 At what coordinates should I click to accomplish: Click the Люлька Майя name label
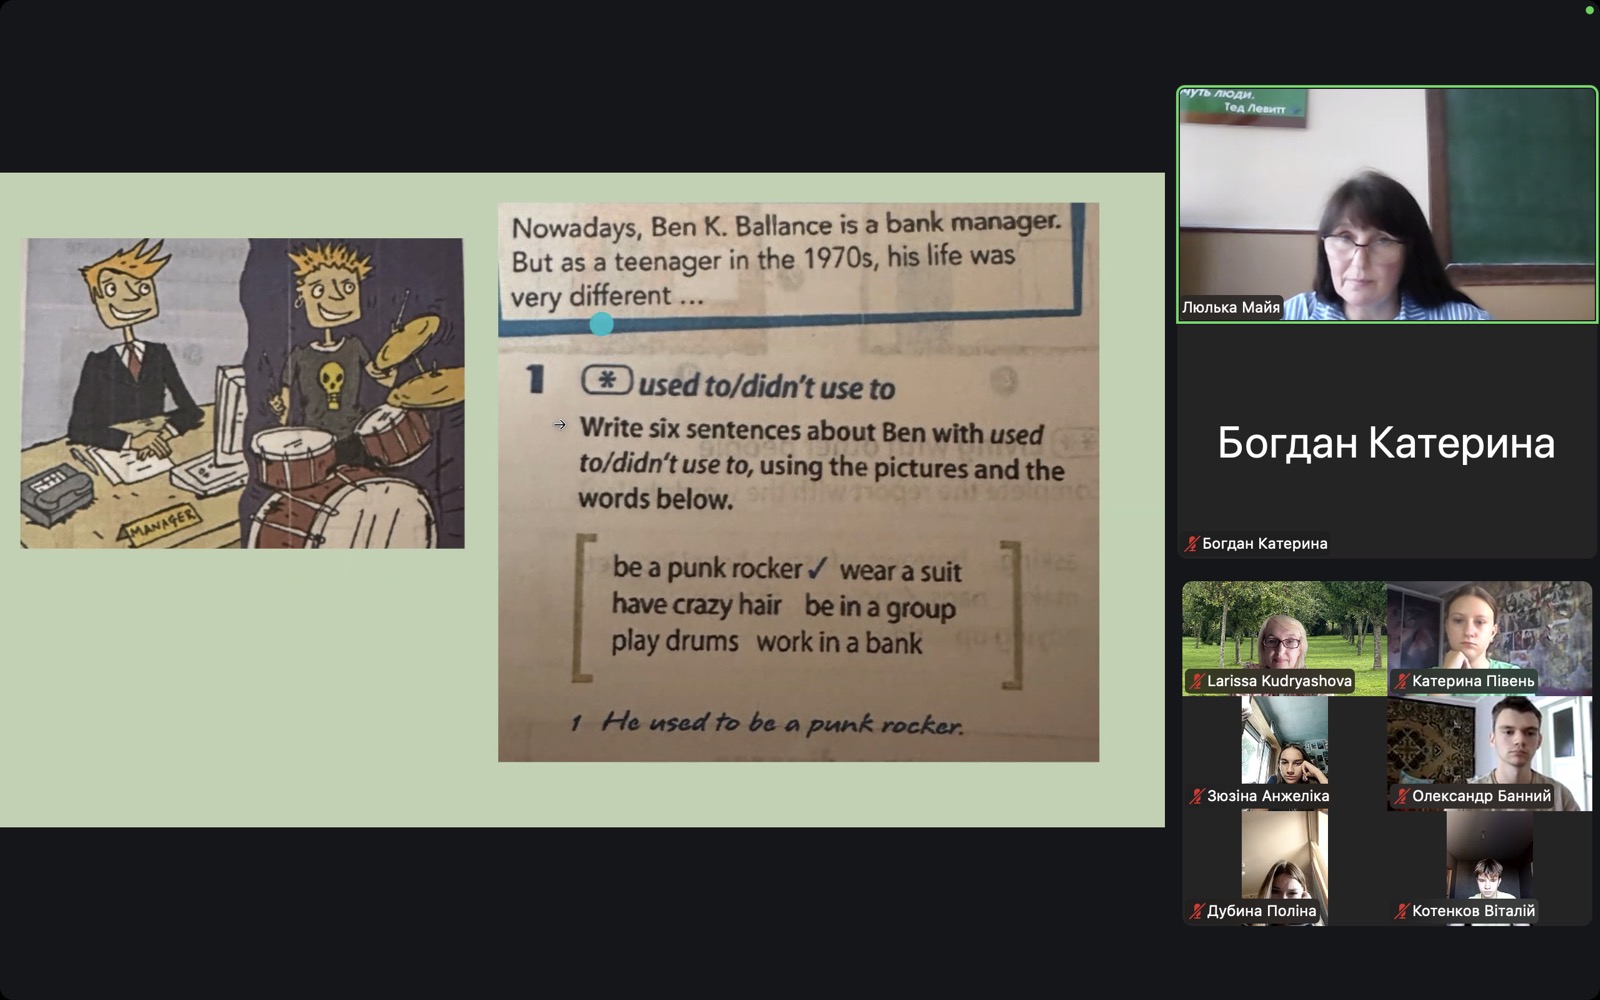[1231, 307]
